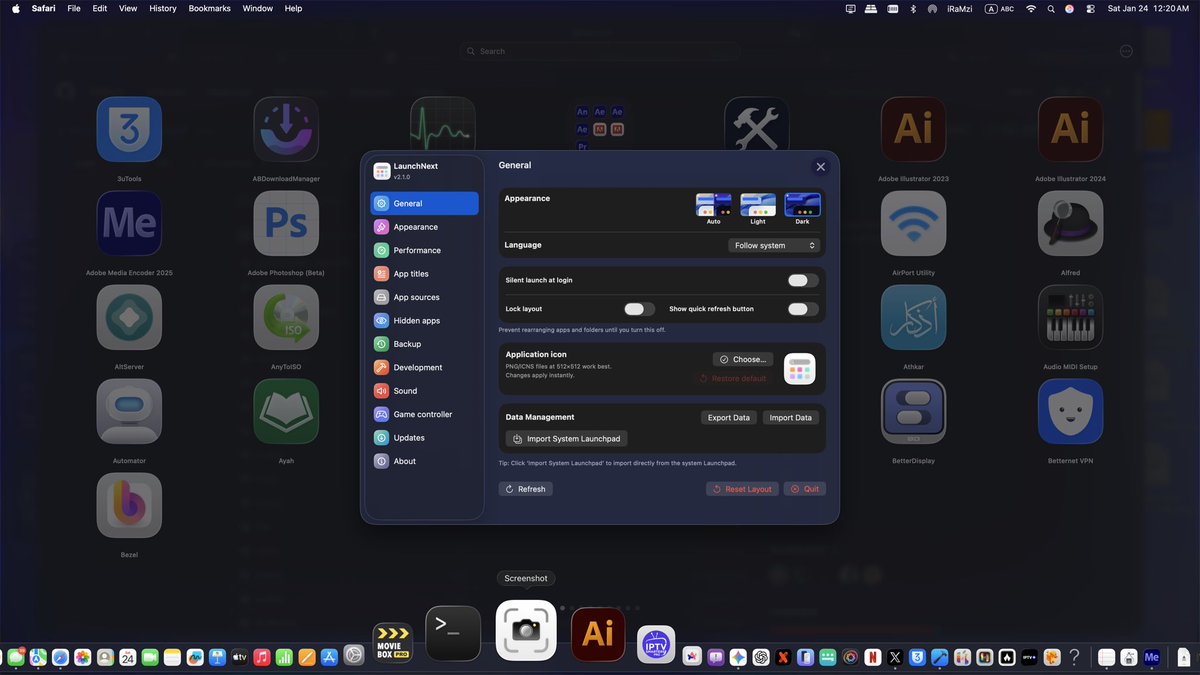
Task: Open Adobe Illustrator 2023 grid icon
Action: click(913, 129)
